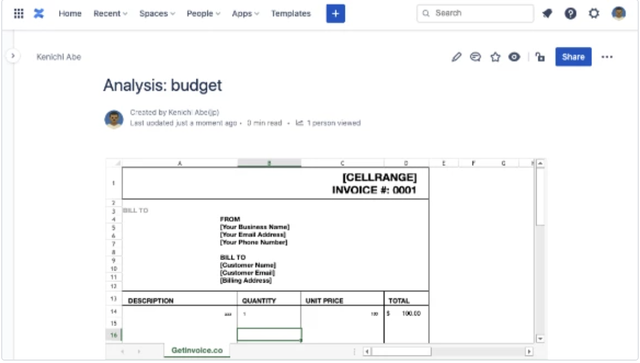This screenshot has width=640, height=363.
Task: Toggle watching with the eye icon
Action: click(514, 57)
